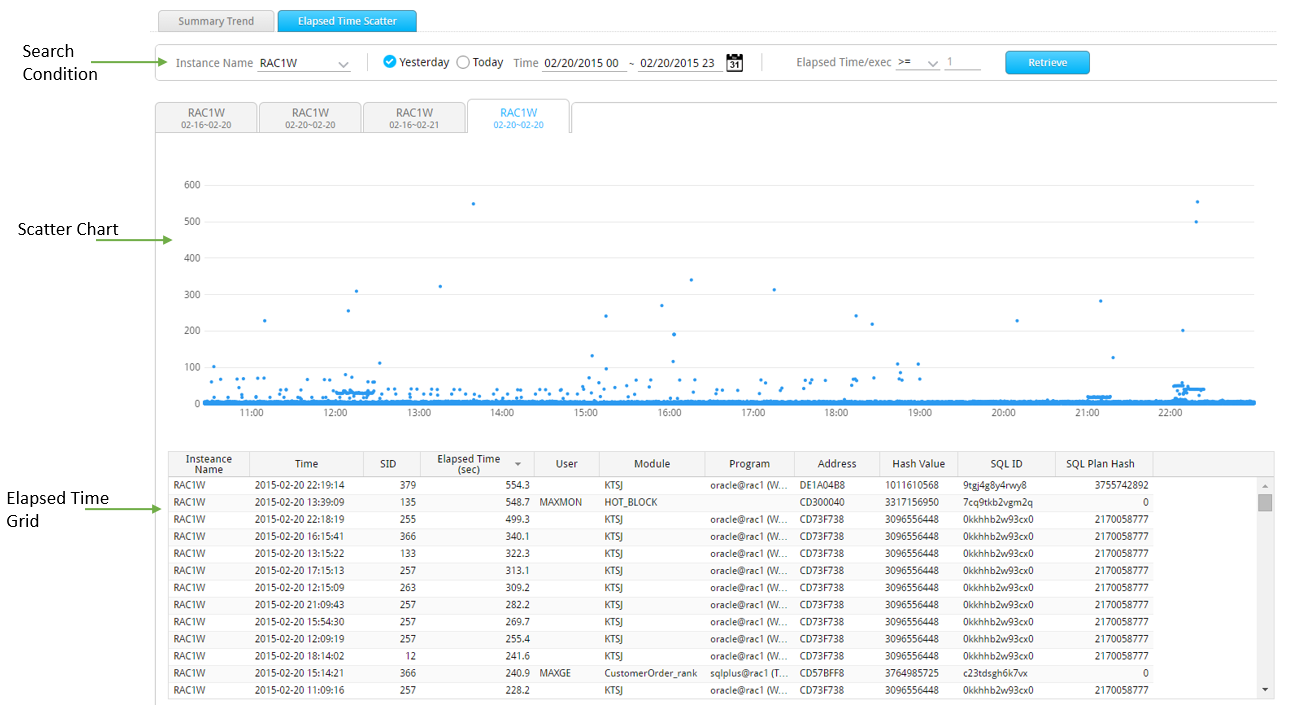The image size is (1290, 710).
Task: Sort by the Time column header
Action: (306, 464)
